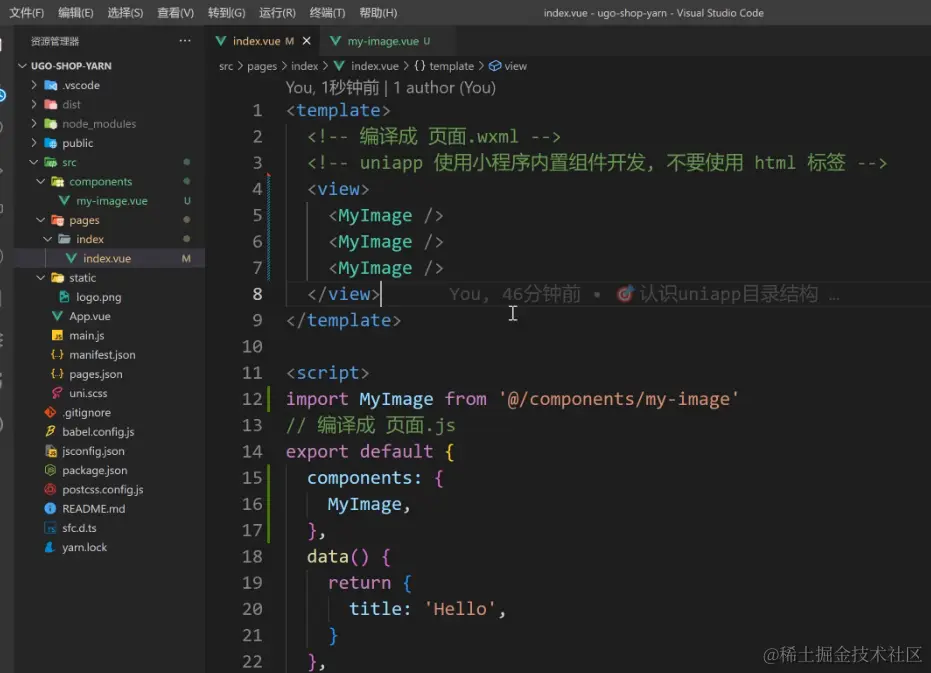This screenshot has width=931, height=673.
Task: Click line number 10 in gutter
Action: [x=252, y=346]
